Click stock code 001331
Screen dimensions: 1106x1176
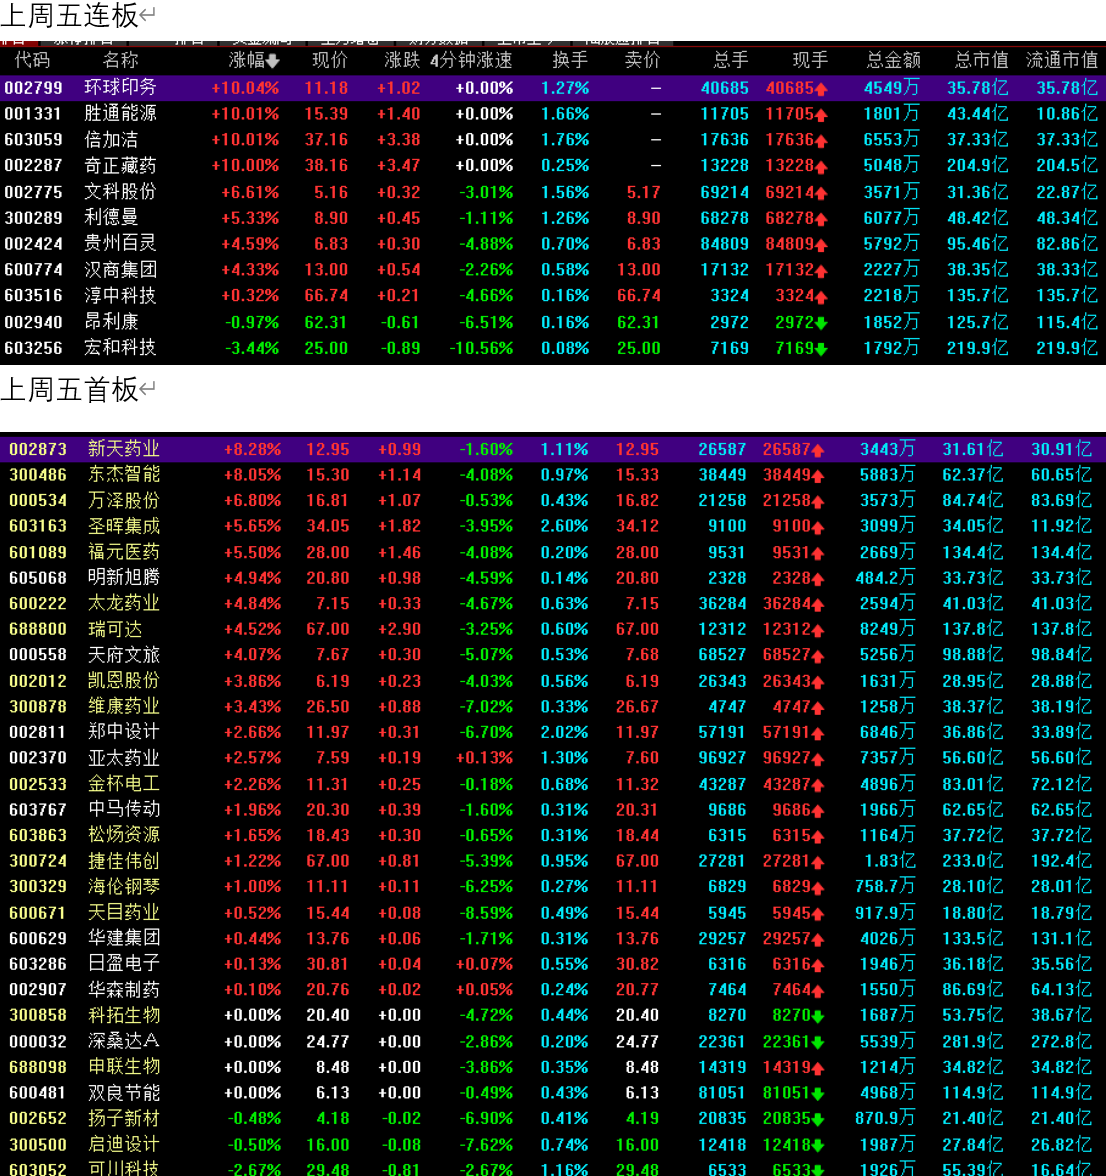[33, 114]
